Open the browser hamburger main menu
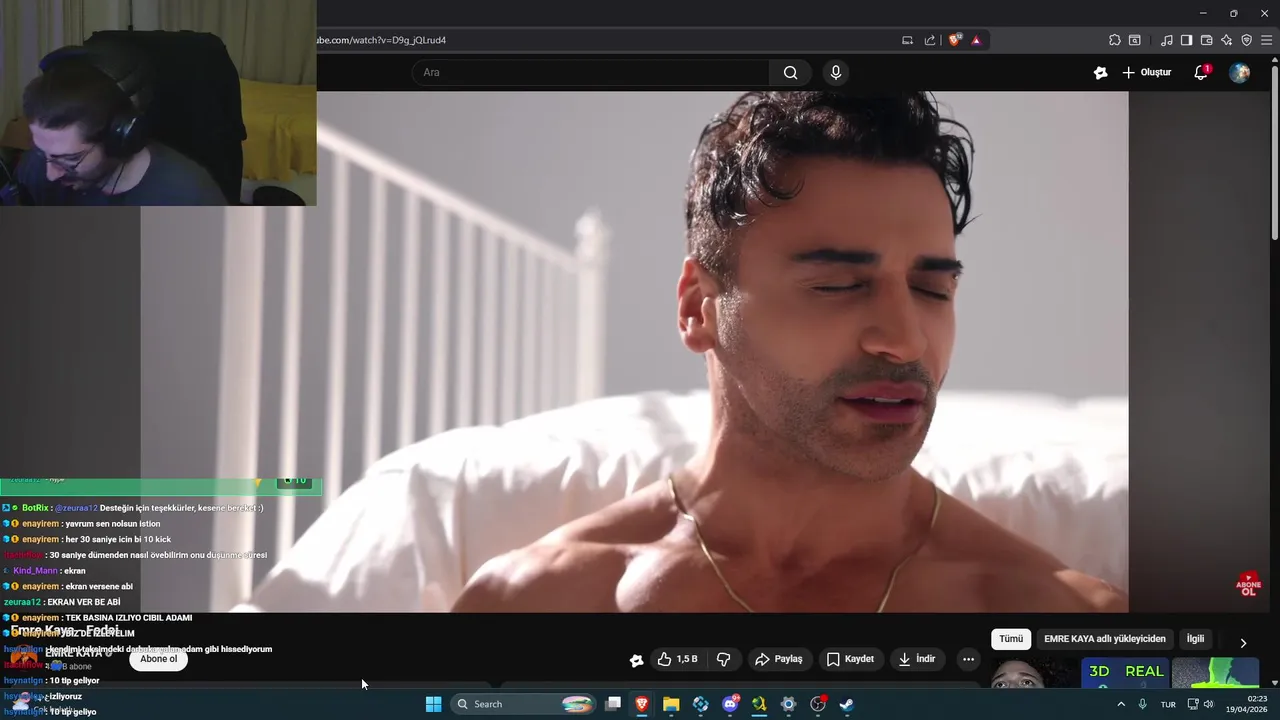 pos(1267,40)
